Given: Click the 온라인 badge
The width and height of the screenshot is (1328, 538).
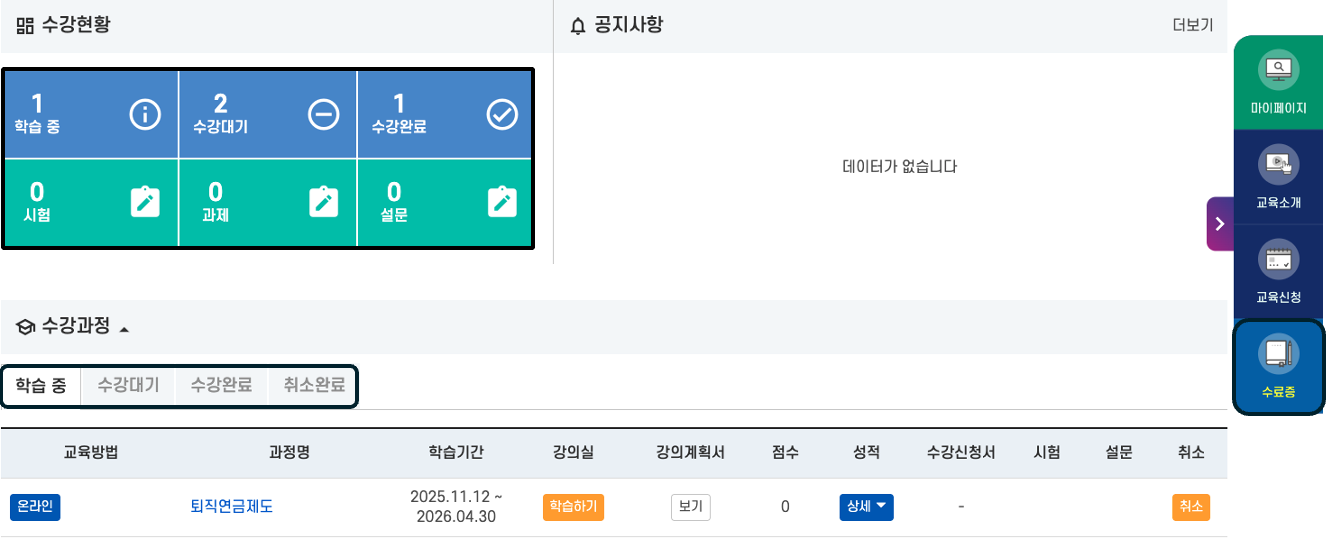Looking at the screenshot, I should tap(36, 507).
